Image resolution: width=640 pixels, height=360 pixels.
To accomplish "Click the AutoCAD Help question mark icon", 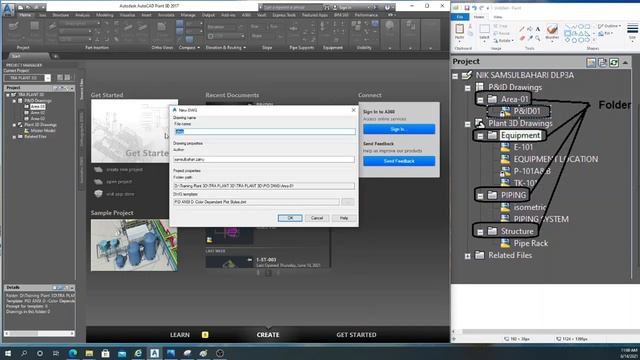I will click(x=387, y=7).
